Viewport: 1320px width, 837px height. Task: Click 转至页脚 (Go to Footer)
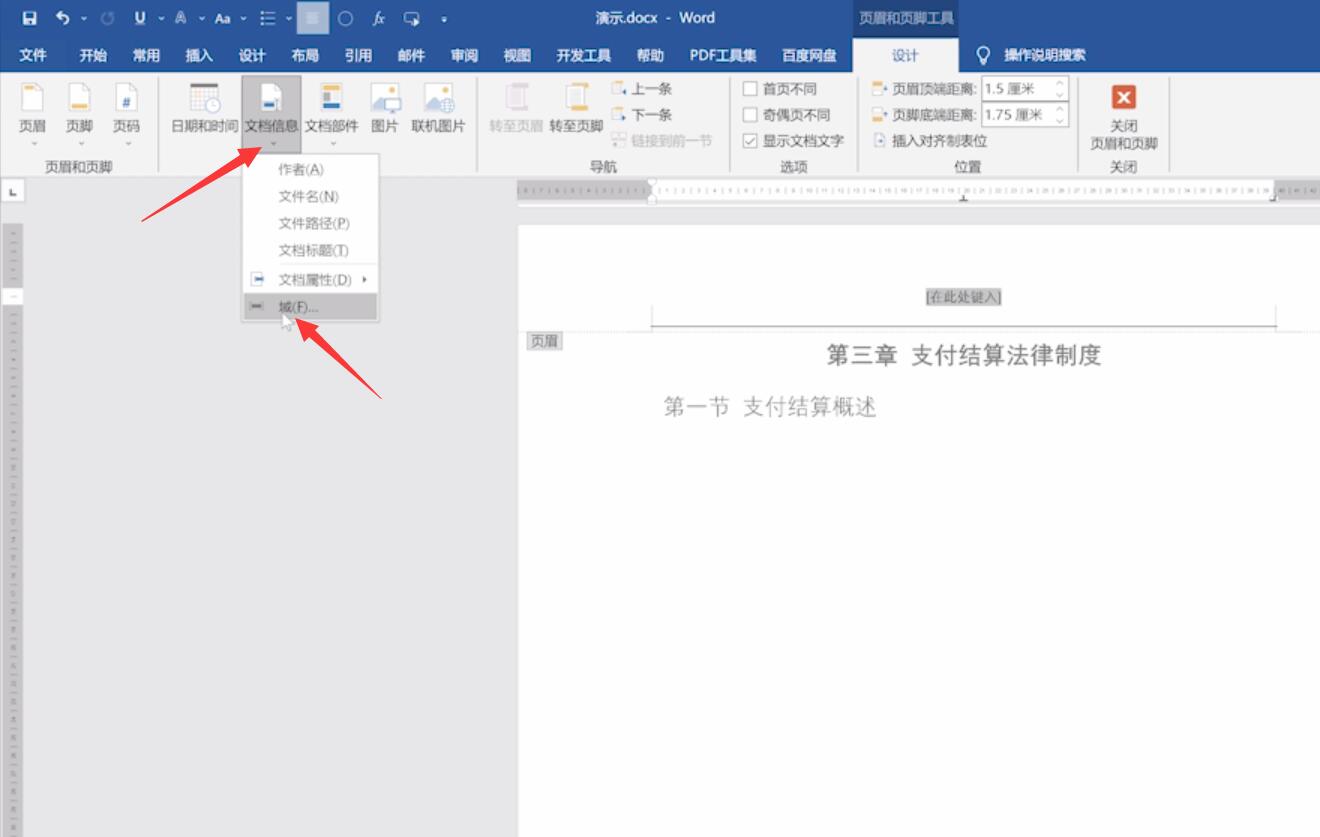pyautogui.click(x=576, y=108)
